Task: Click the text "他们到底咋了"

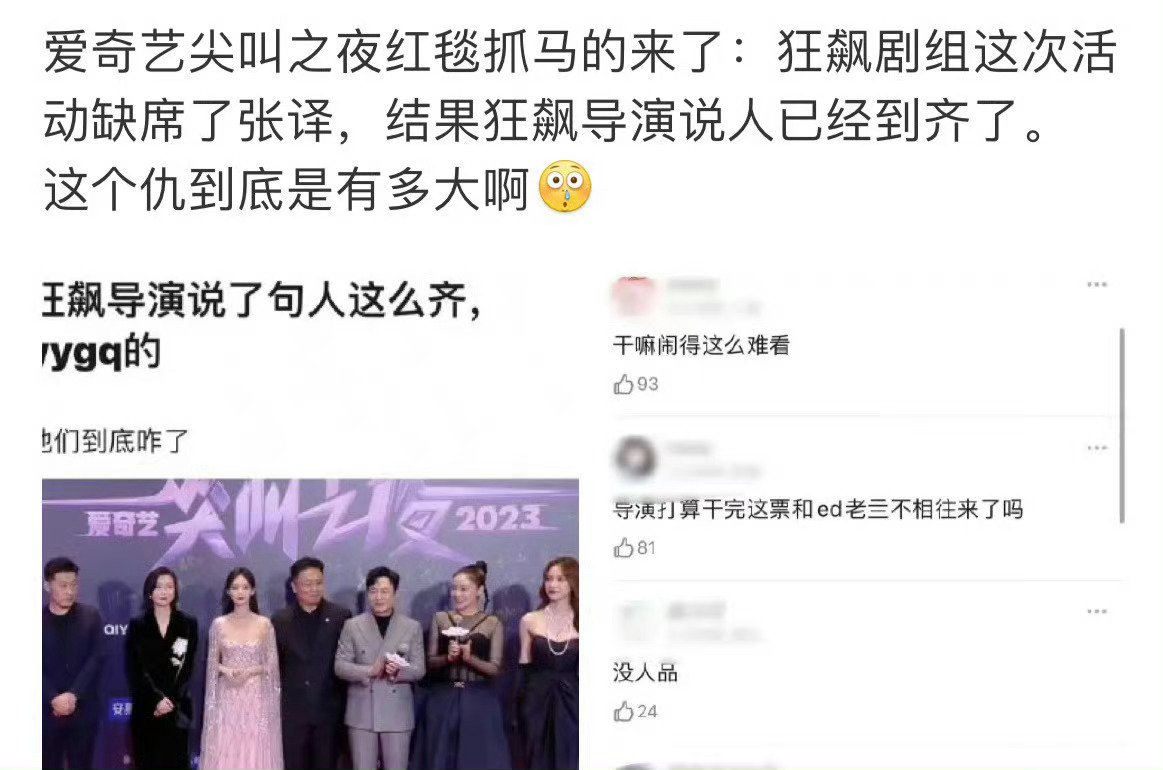Action: click(116, 441)
